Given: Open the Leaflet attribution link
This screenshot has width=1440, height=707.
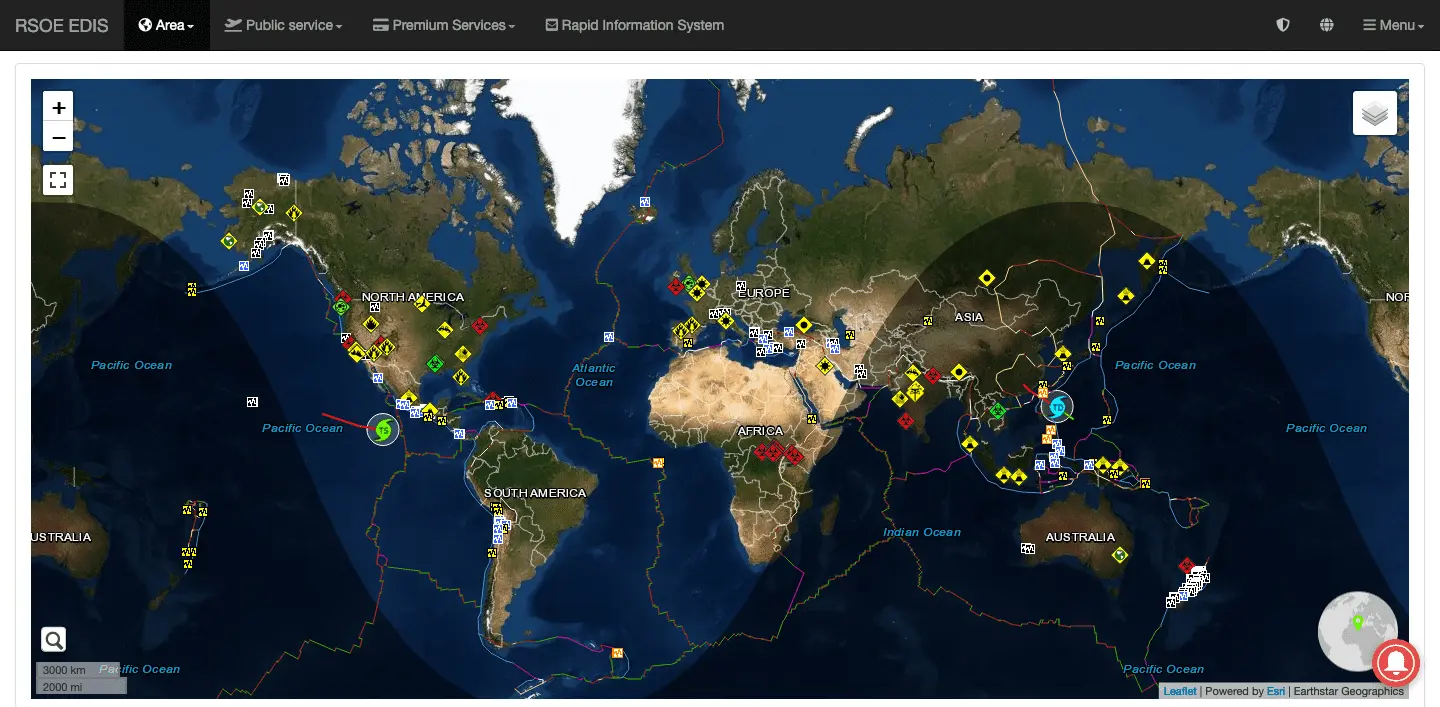Looking at the screenshot, I should (x=1179, y=691).
